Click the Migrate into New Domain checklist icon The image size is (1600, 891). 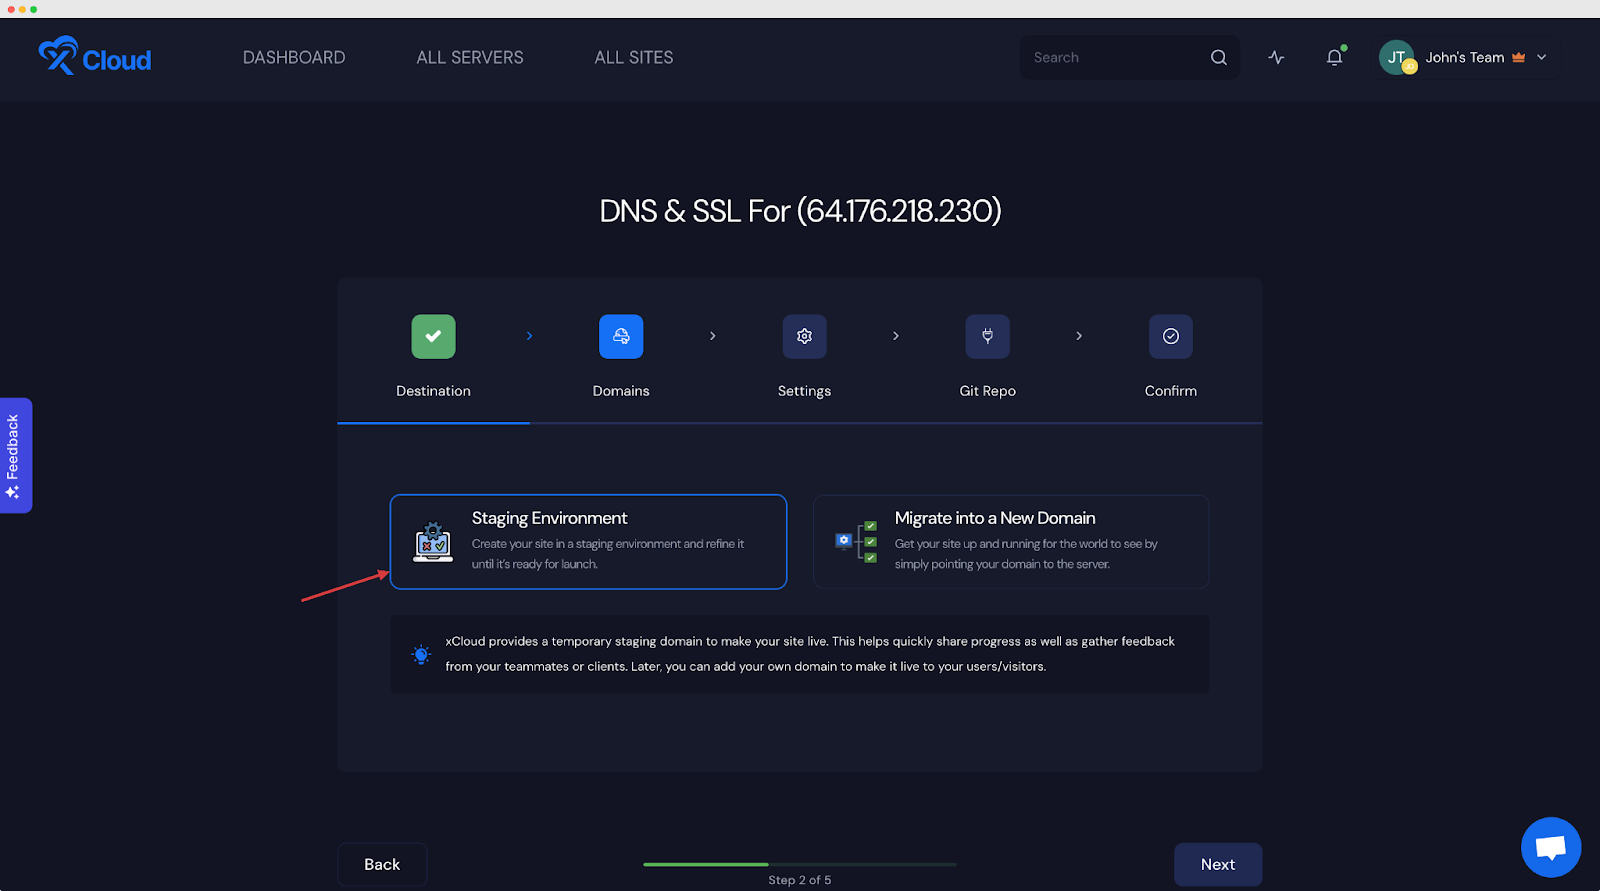pyautogui.click(x=856, y=541)
